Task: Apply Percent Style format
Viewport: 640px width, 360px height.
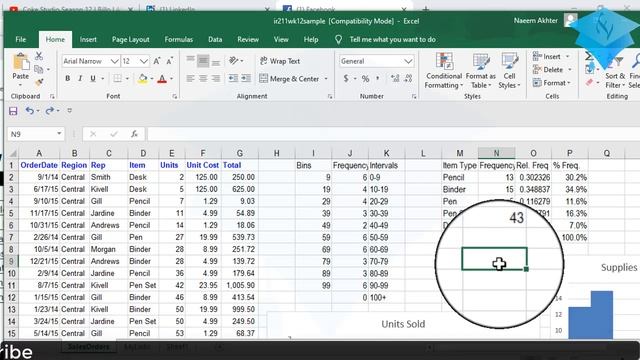Action: [365, 78]
